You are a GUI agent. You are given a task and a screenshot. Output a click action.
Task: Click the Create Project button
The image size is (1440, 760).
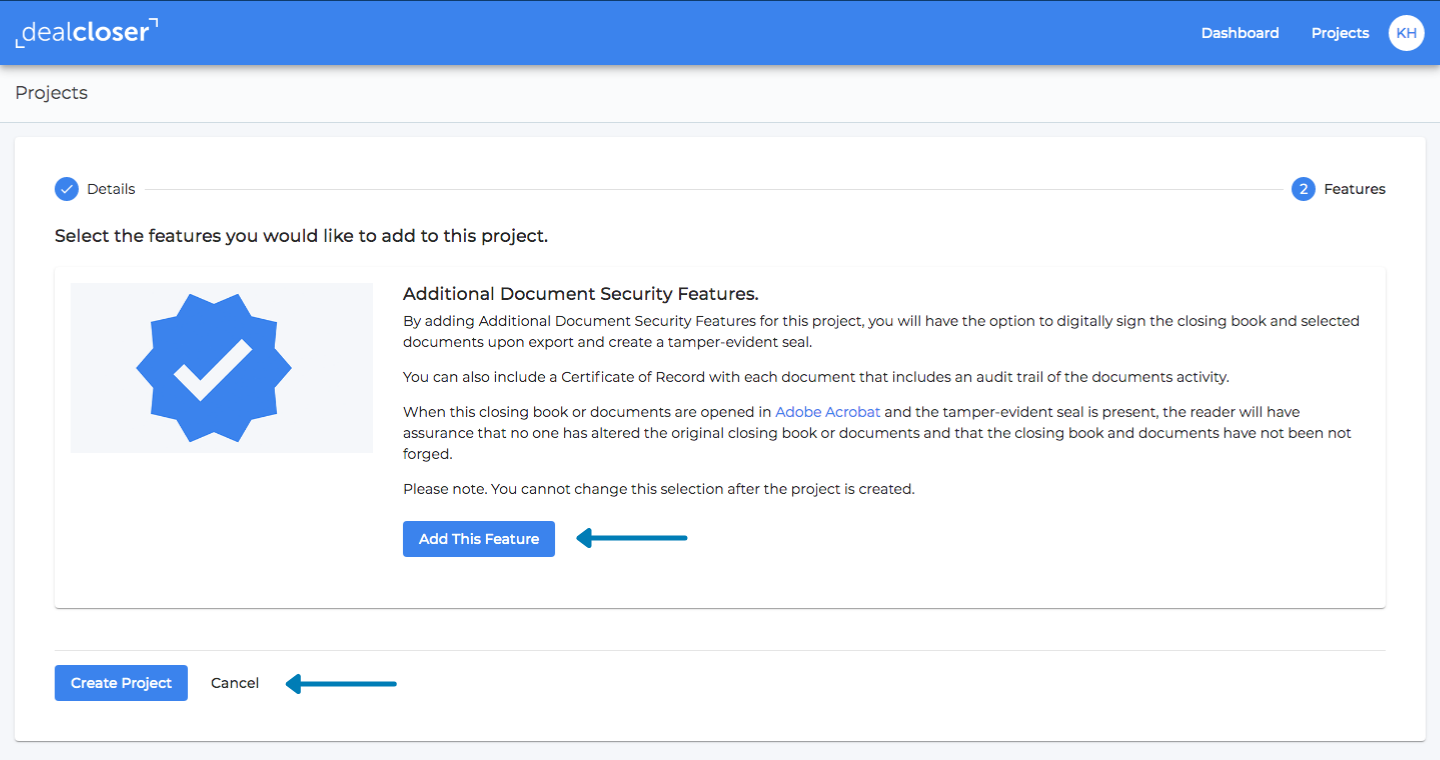pyautogui.click(x=121, y=683)
